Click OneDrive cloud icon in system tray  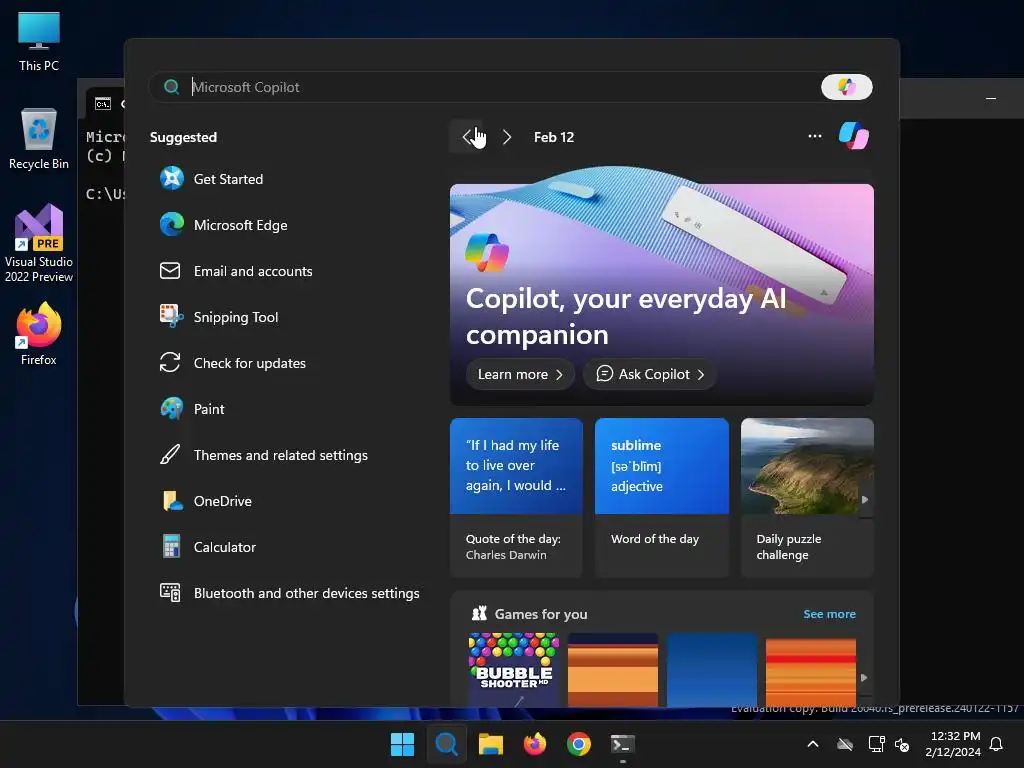point(845,744)
